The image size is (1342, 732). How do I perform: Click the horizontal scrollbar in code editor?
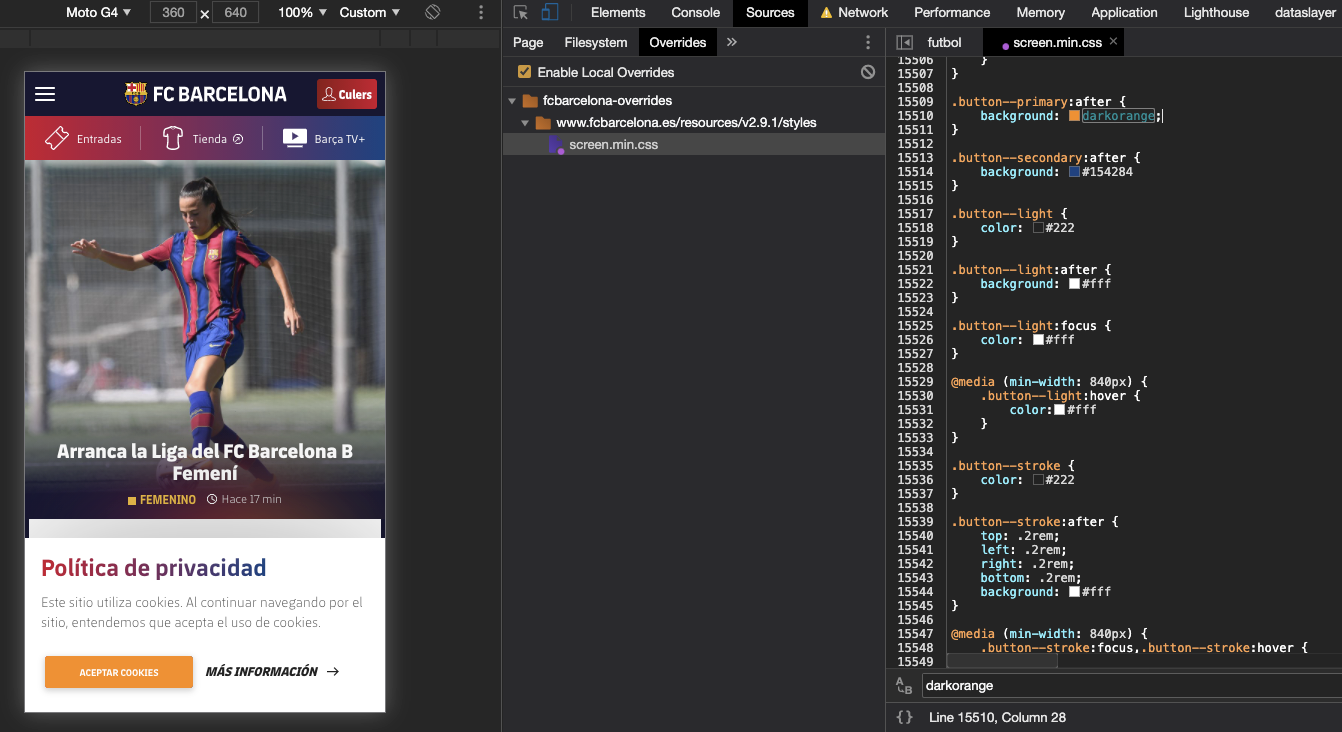click(x=1002, y=661)
